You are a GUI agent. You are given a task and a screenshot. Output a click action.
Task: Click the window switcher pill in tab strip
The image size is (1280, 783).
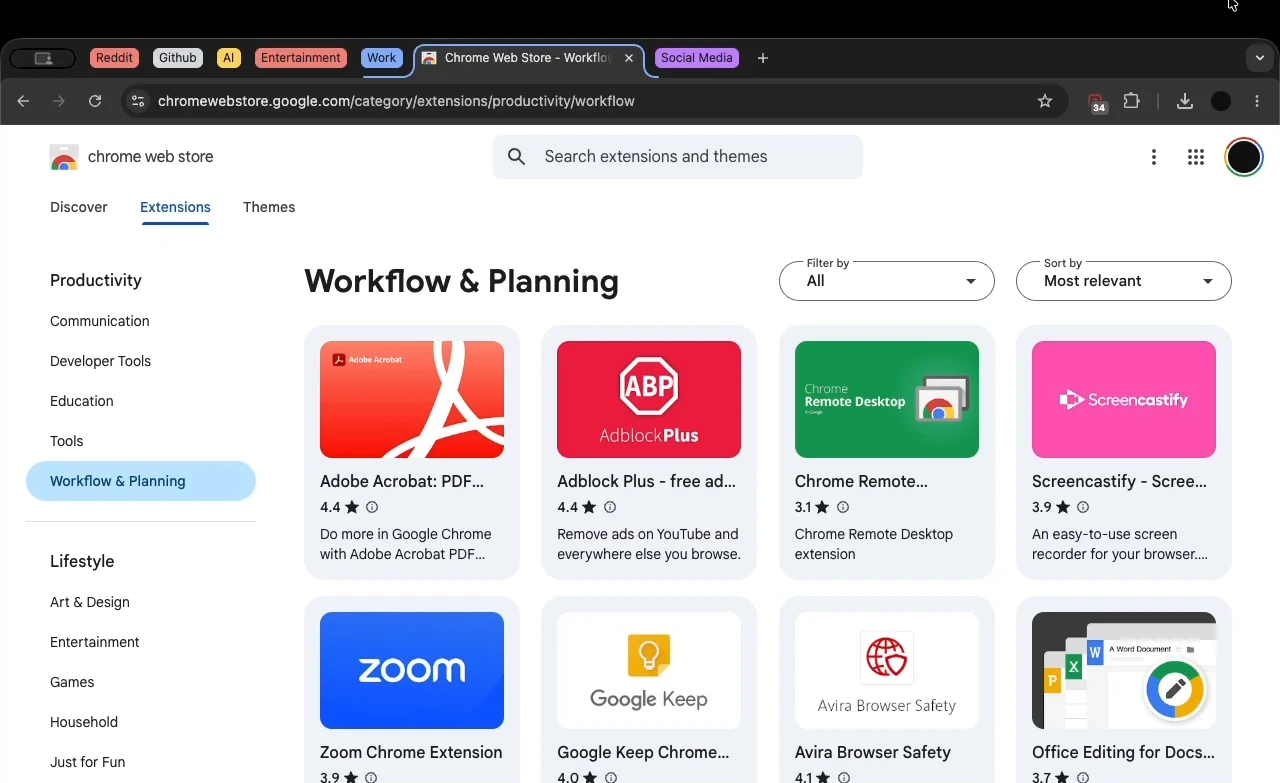pyautogui.click(x=43, y=58)
